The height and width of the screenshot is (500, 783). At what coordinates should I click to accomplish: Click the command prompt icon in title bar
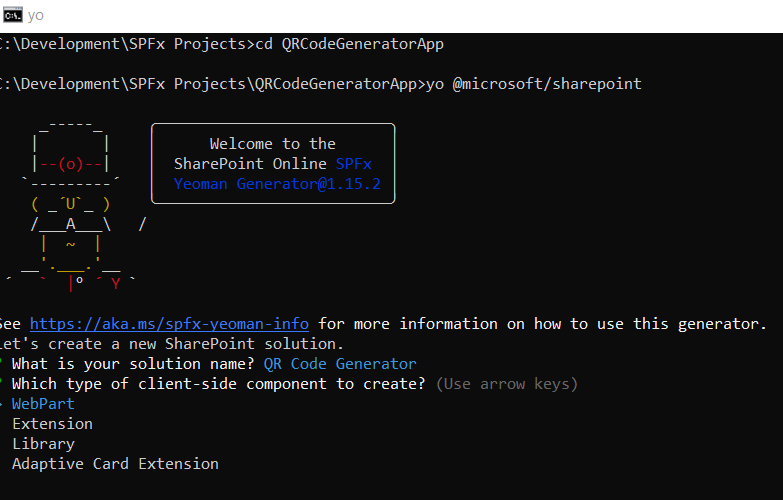tap(12, 15)
